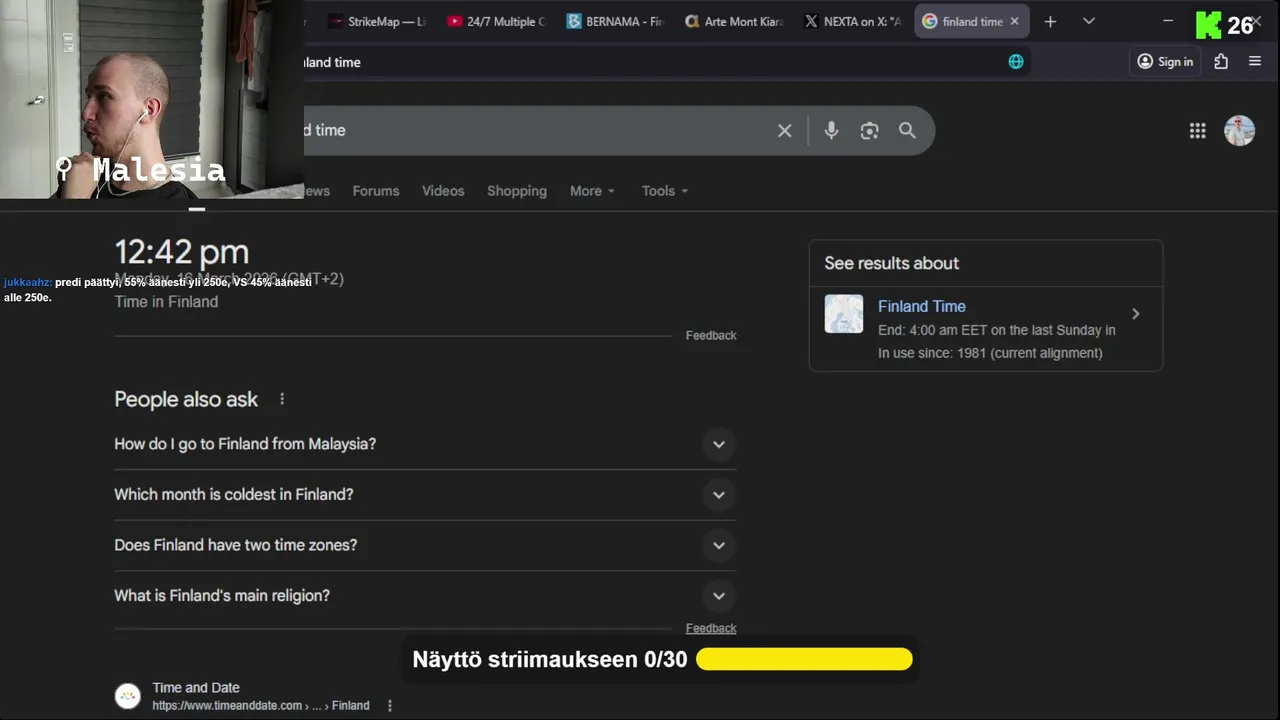
Task: Open Finland Time result arrow
Action: (x=1135, y=314)
